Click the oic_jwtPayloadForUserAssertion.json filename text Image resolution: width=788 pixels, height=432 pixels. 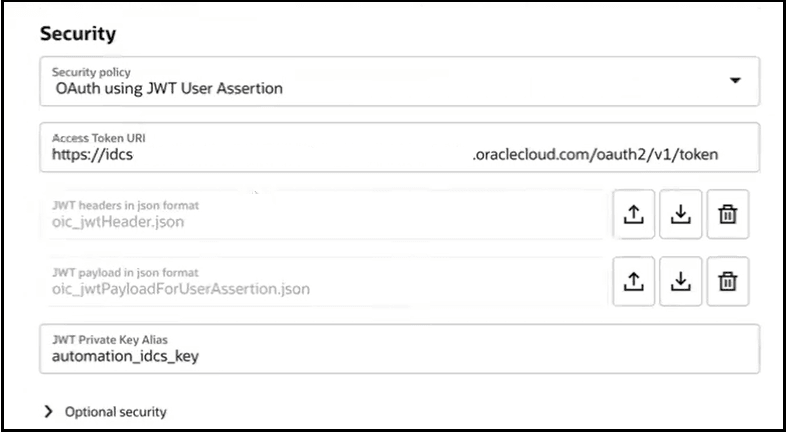coord(182,289)
